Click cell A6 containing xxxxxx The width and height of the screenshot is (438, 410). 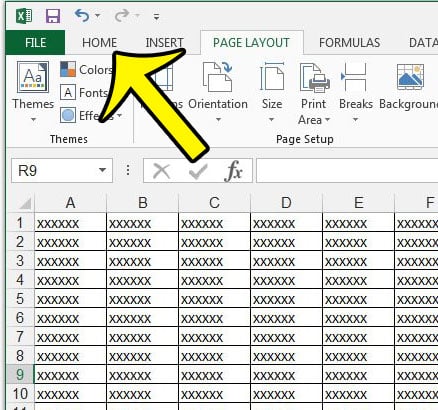(70, 318)
